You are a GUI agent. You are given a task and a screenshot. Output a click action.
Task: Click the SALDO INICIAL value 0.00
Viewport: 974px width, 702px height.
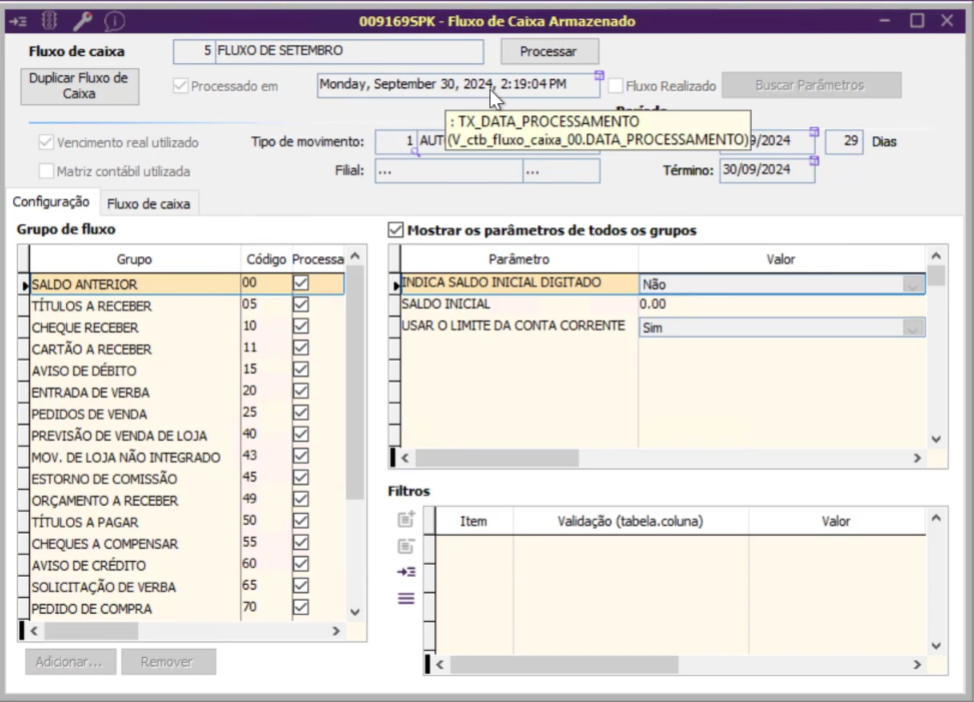point(781,304)
